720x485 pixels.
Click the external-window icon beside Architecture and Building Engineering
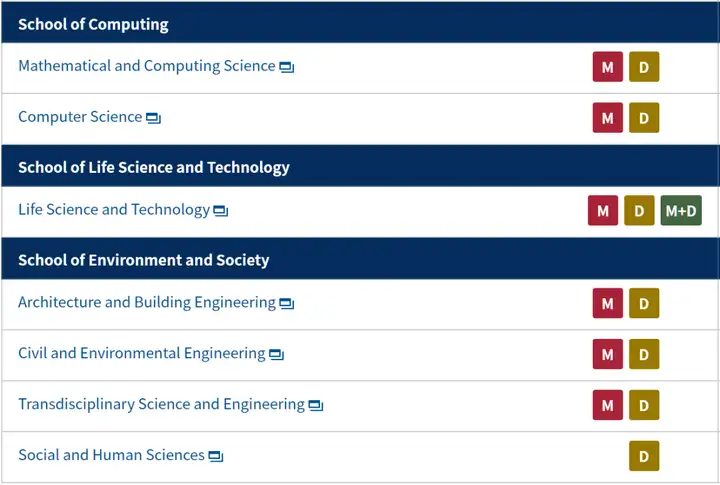point(287,304)
